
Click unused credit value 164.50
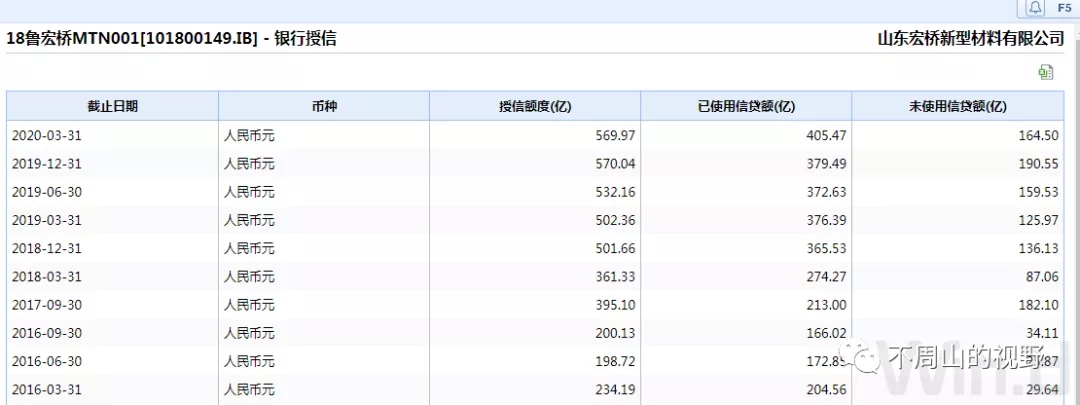tap(1038, 136)
